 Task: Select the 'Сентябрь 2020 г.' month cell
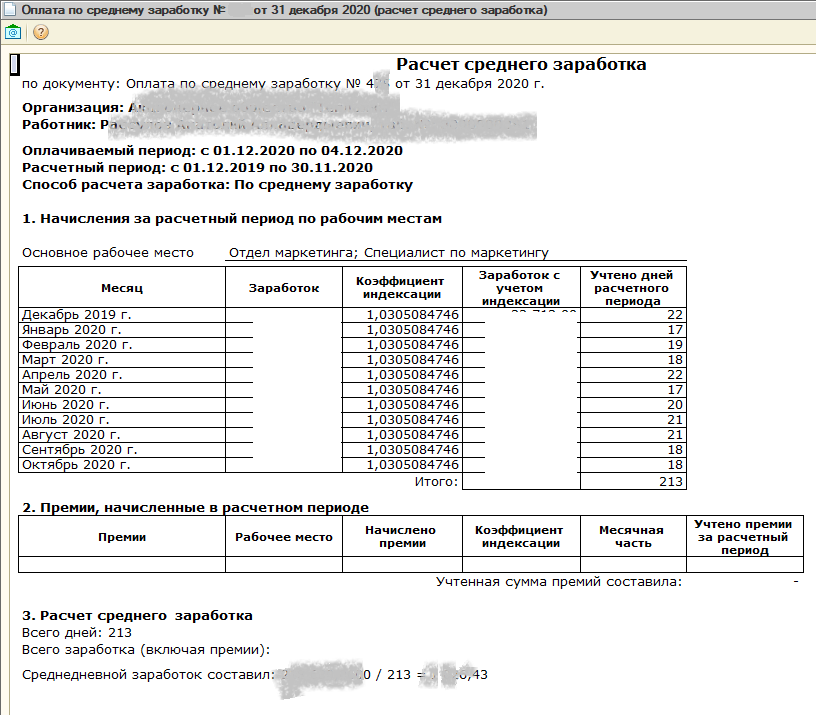[122, 450]
